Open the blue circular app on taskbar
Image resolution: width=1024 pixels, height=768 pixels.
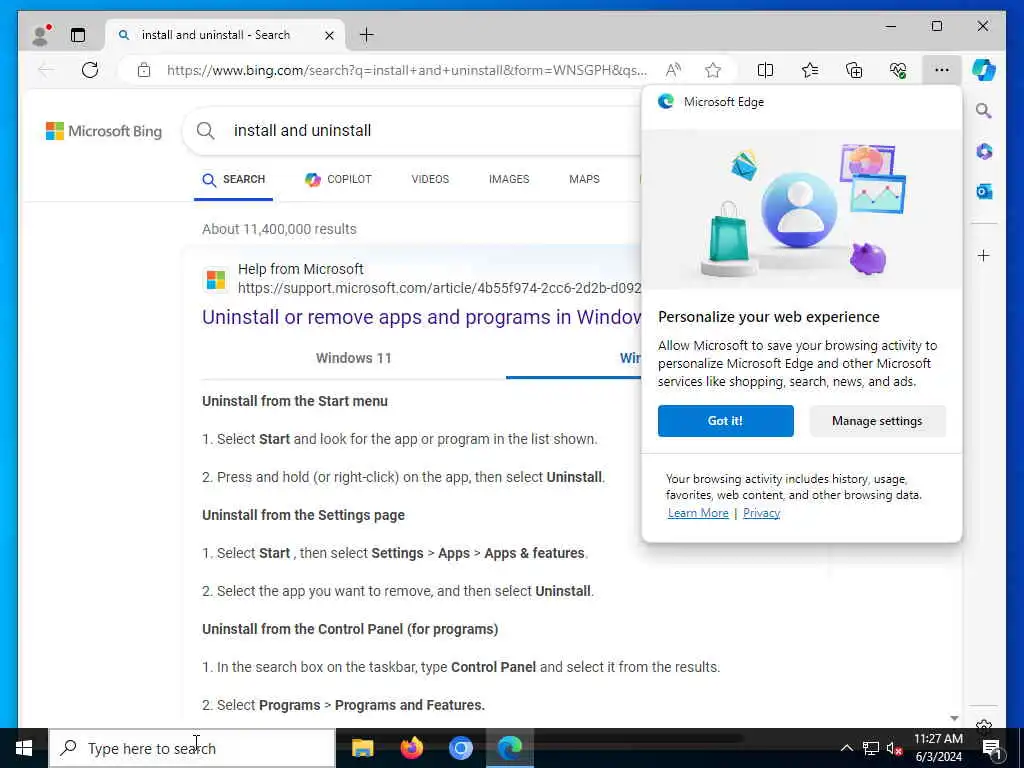click(460, 748)
